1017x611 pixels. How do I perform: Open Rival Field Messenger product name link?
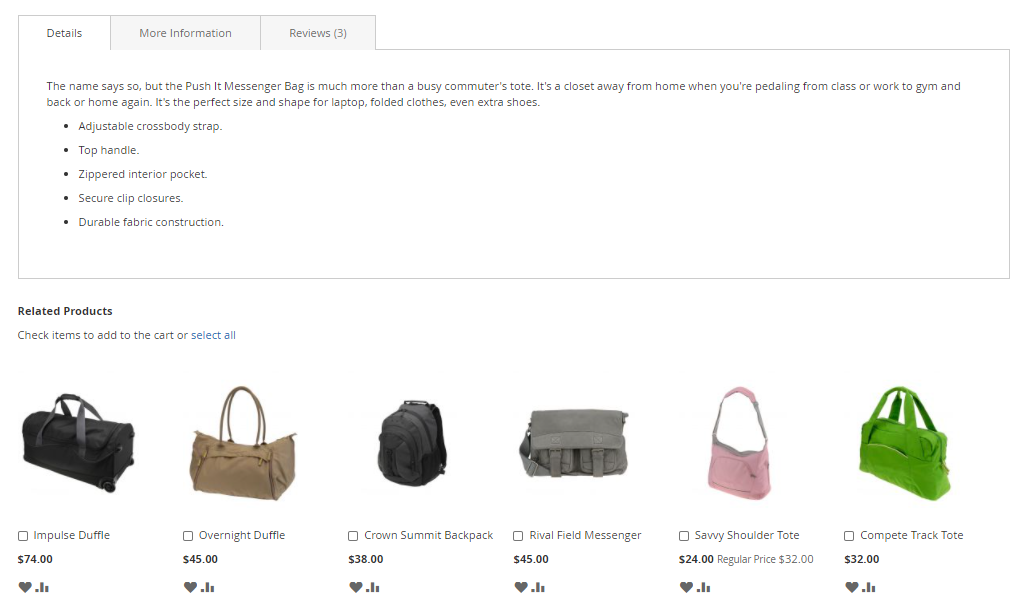(x=585, y=535)
